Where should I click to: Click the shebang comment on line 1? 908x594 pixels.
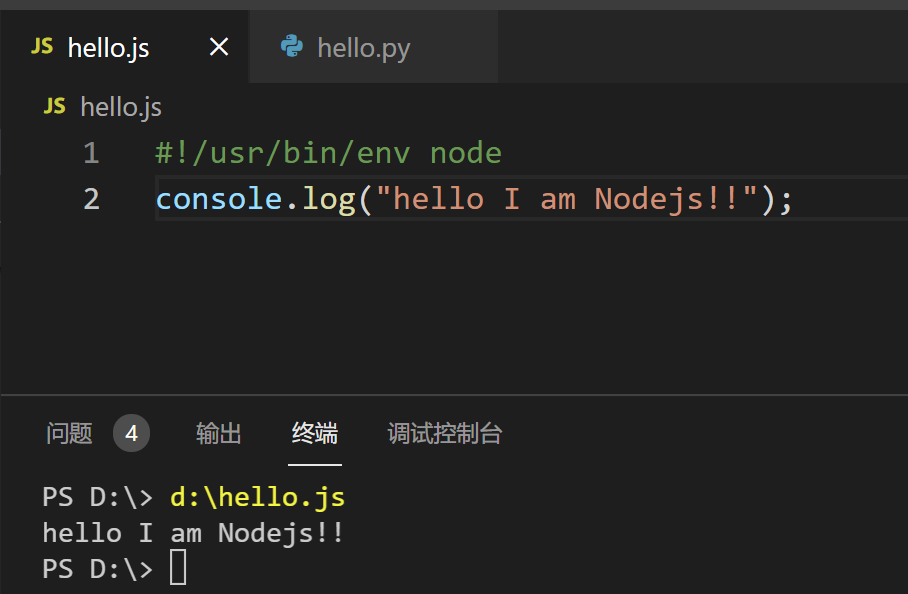[328, 153]
